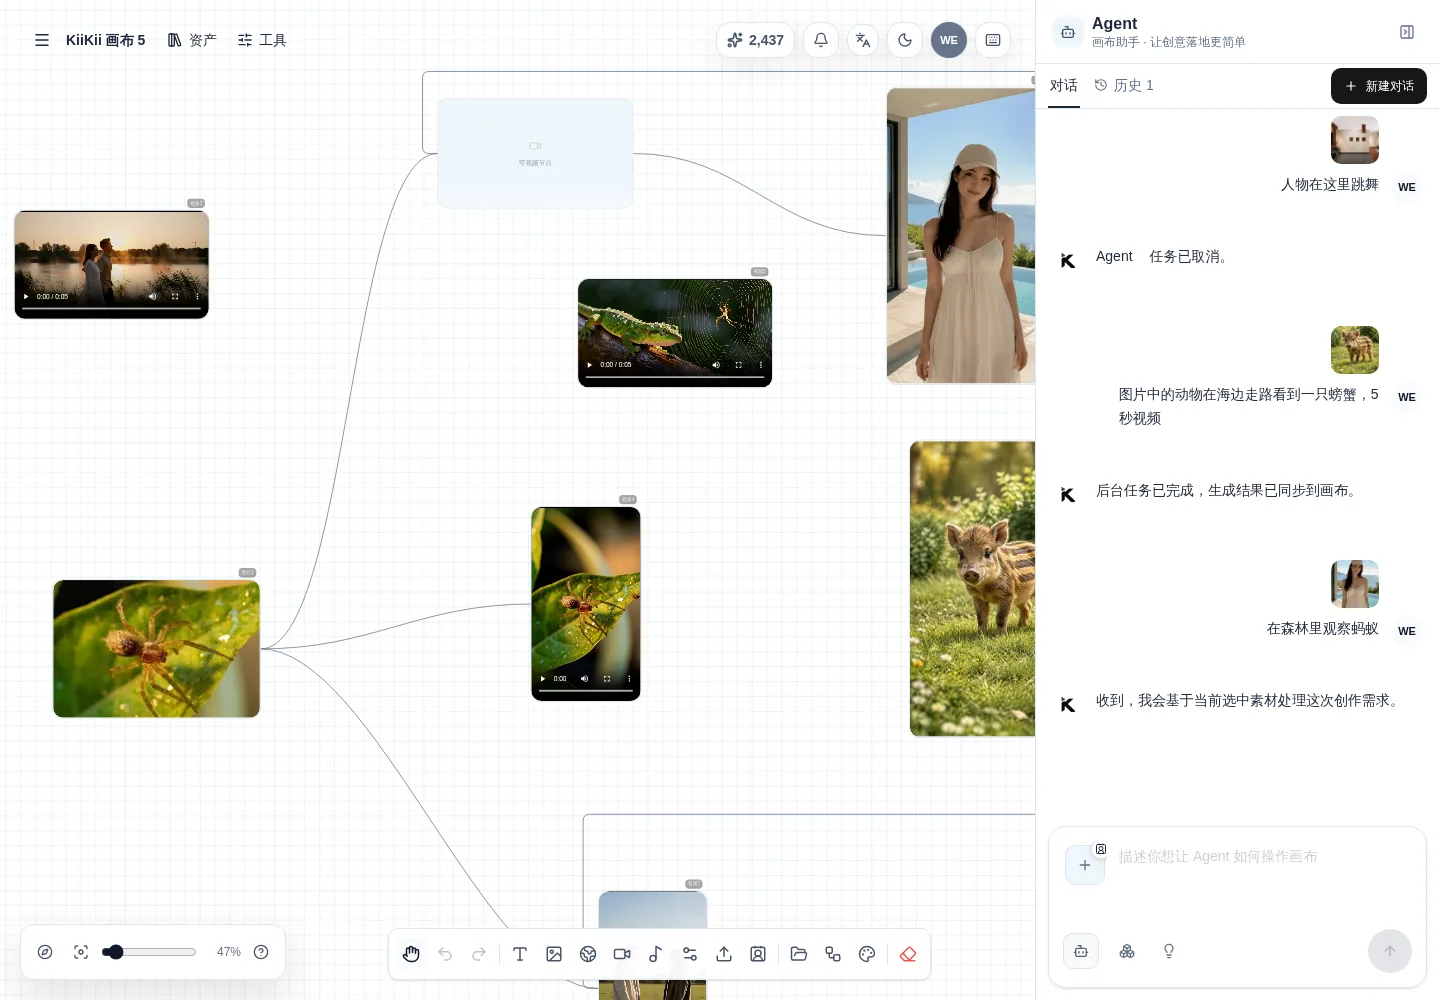
Task: Click the fit-to-view focus icon
Action: (x=81, y=952)
